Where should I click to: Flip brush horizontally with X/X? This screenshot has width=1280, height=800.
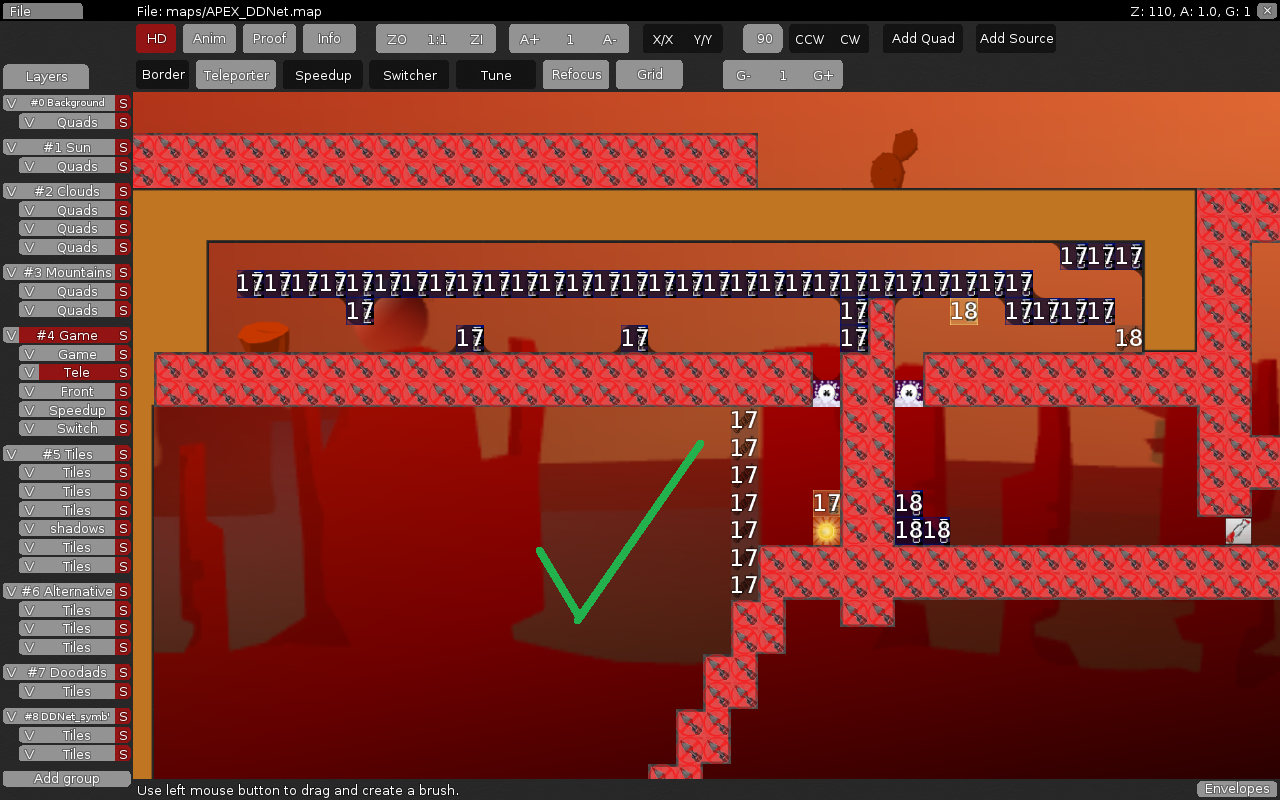point(662,39)
